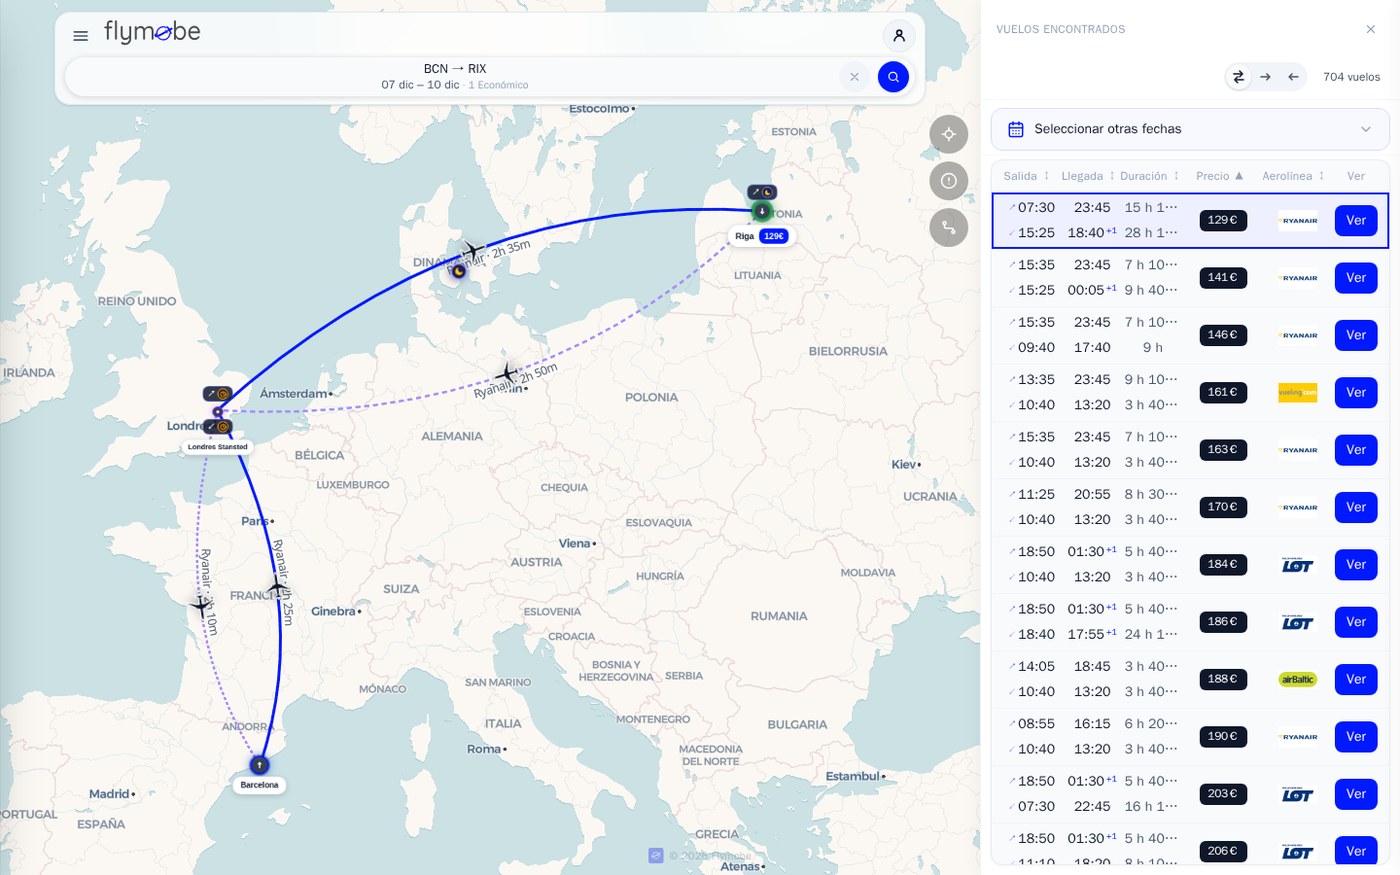
Task: Close the Vuelos Encontrados panel
Action: click(x=1371, y=29)
